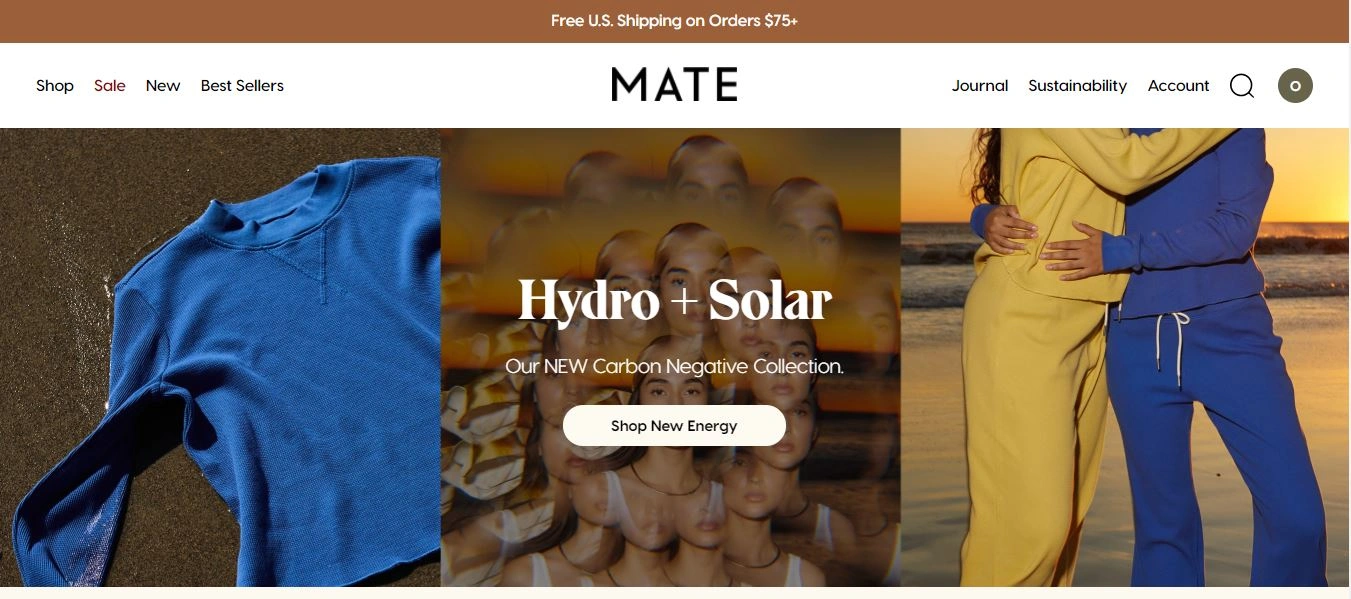Click the Carbon Negative Collection subtitle
The width and height of the screenshot is (1351, 599).
(674, 366)
